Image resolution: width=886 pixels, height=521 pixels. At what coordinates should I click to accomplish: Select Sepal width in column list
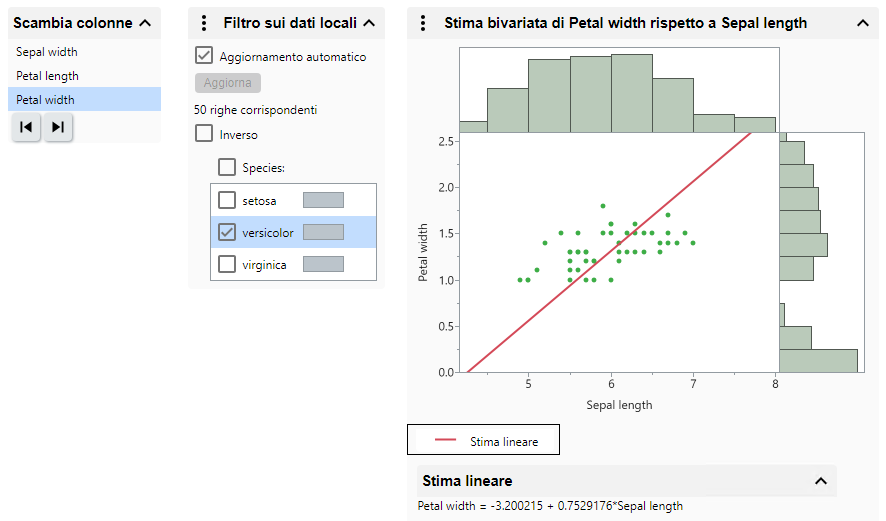coord(47,52)
